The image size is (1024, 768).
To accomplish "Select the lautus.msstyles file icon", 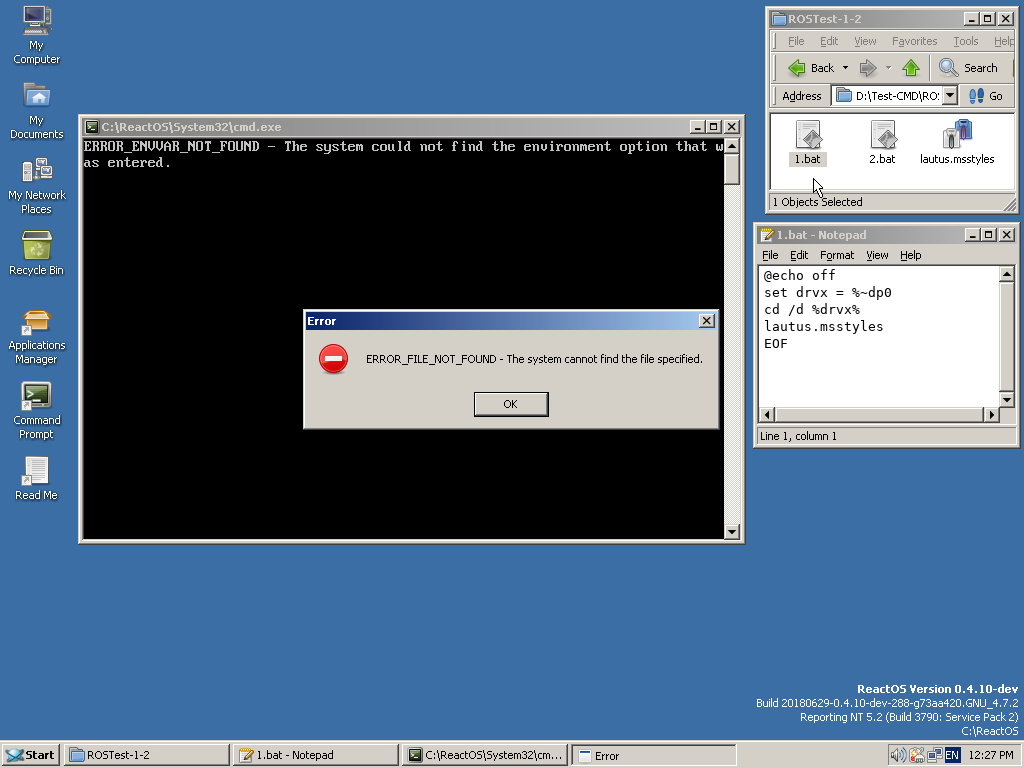I will tap(957, 136).
